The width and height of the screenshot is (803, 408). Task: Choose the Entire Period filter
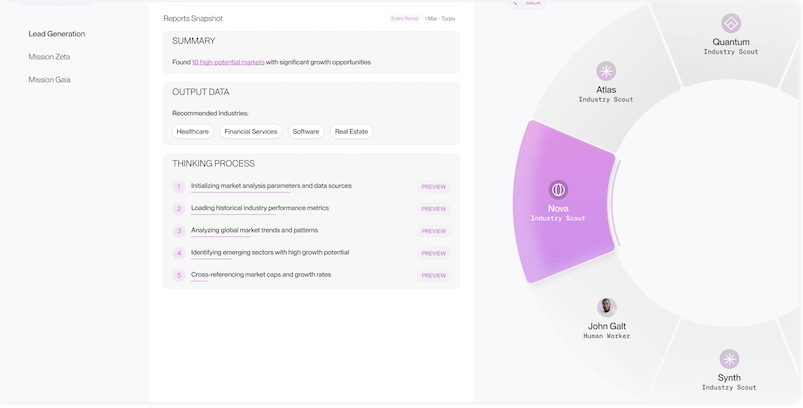pos(405,18)
